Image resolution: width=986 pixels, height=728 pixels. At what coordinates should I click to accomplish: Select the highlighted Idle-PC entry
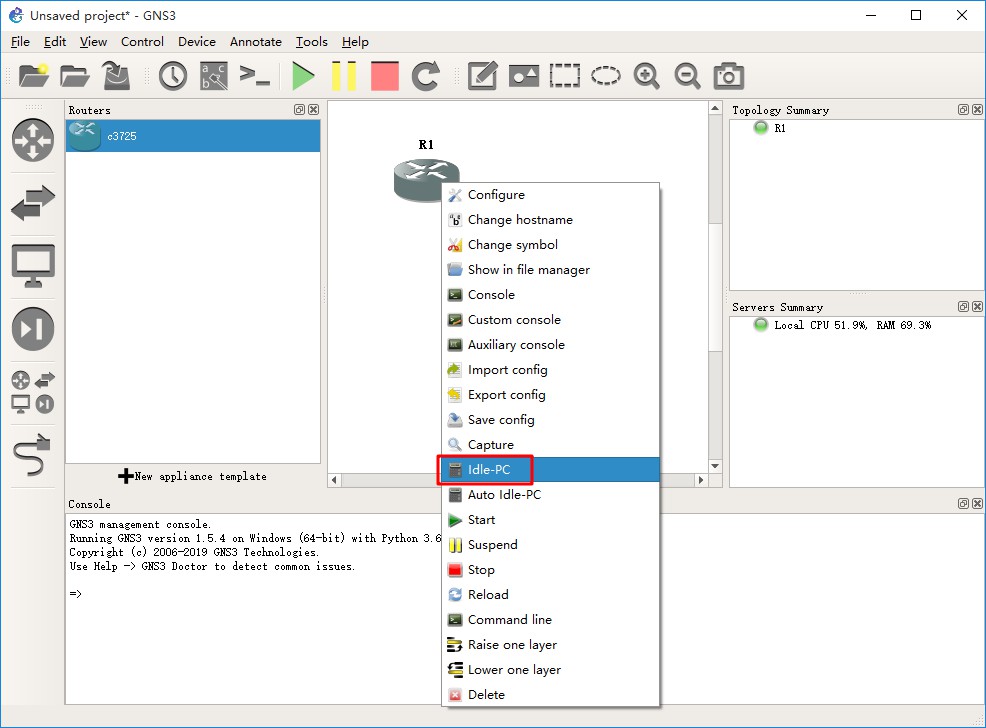(x=551, y=470)
